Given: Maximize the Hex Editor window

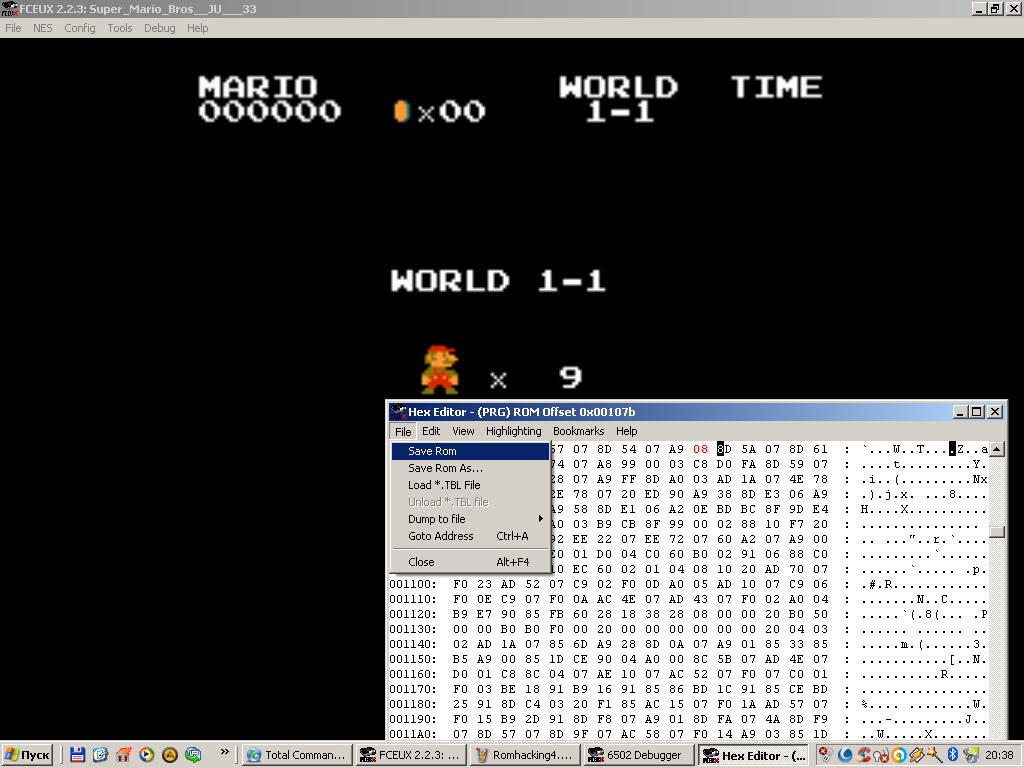Looking at the screenshot, I should [977, 412].
